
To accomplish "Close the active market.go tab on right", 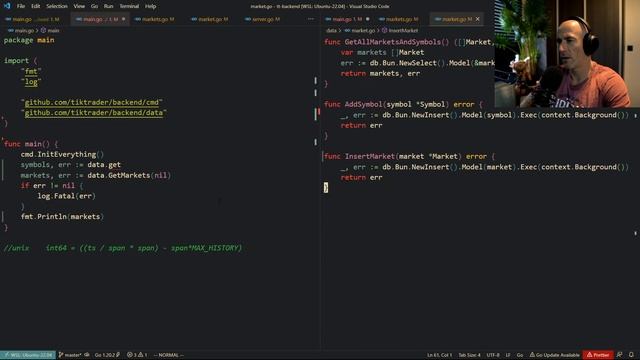I will point(478,19).
